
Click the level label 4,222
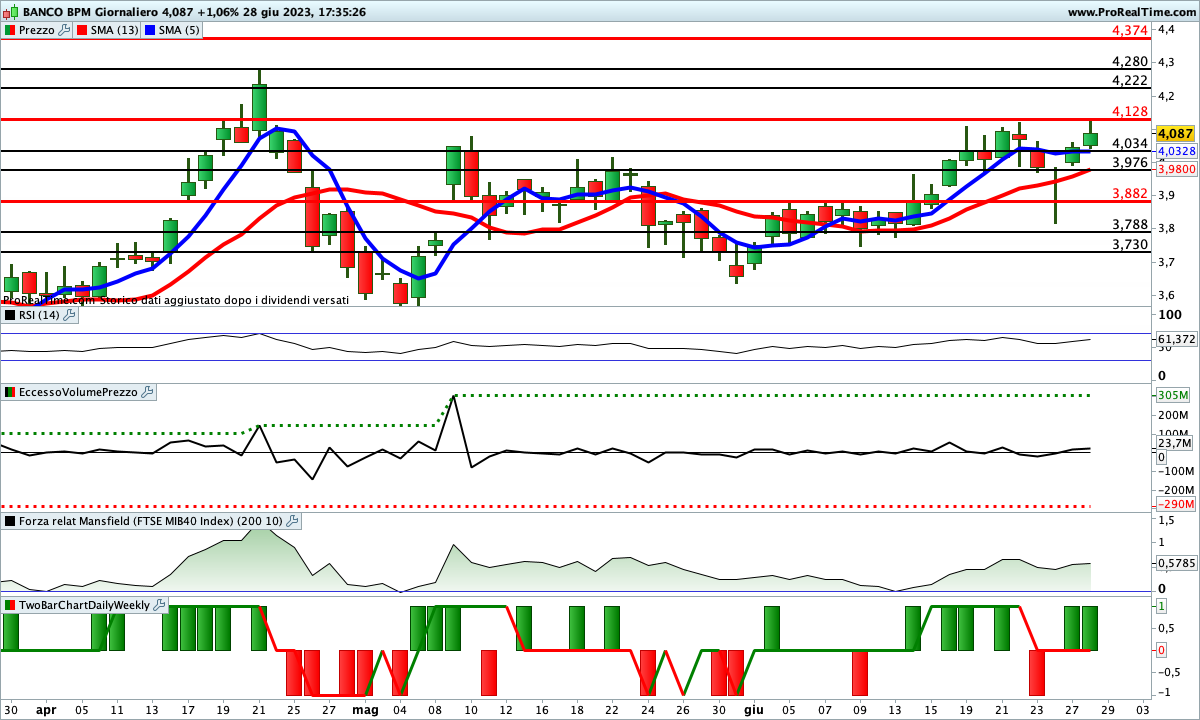[x=1129, y=80]
